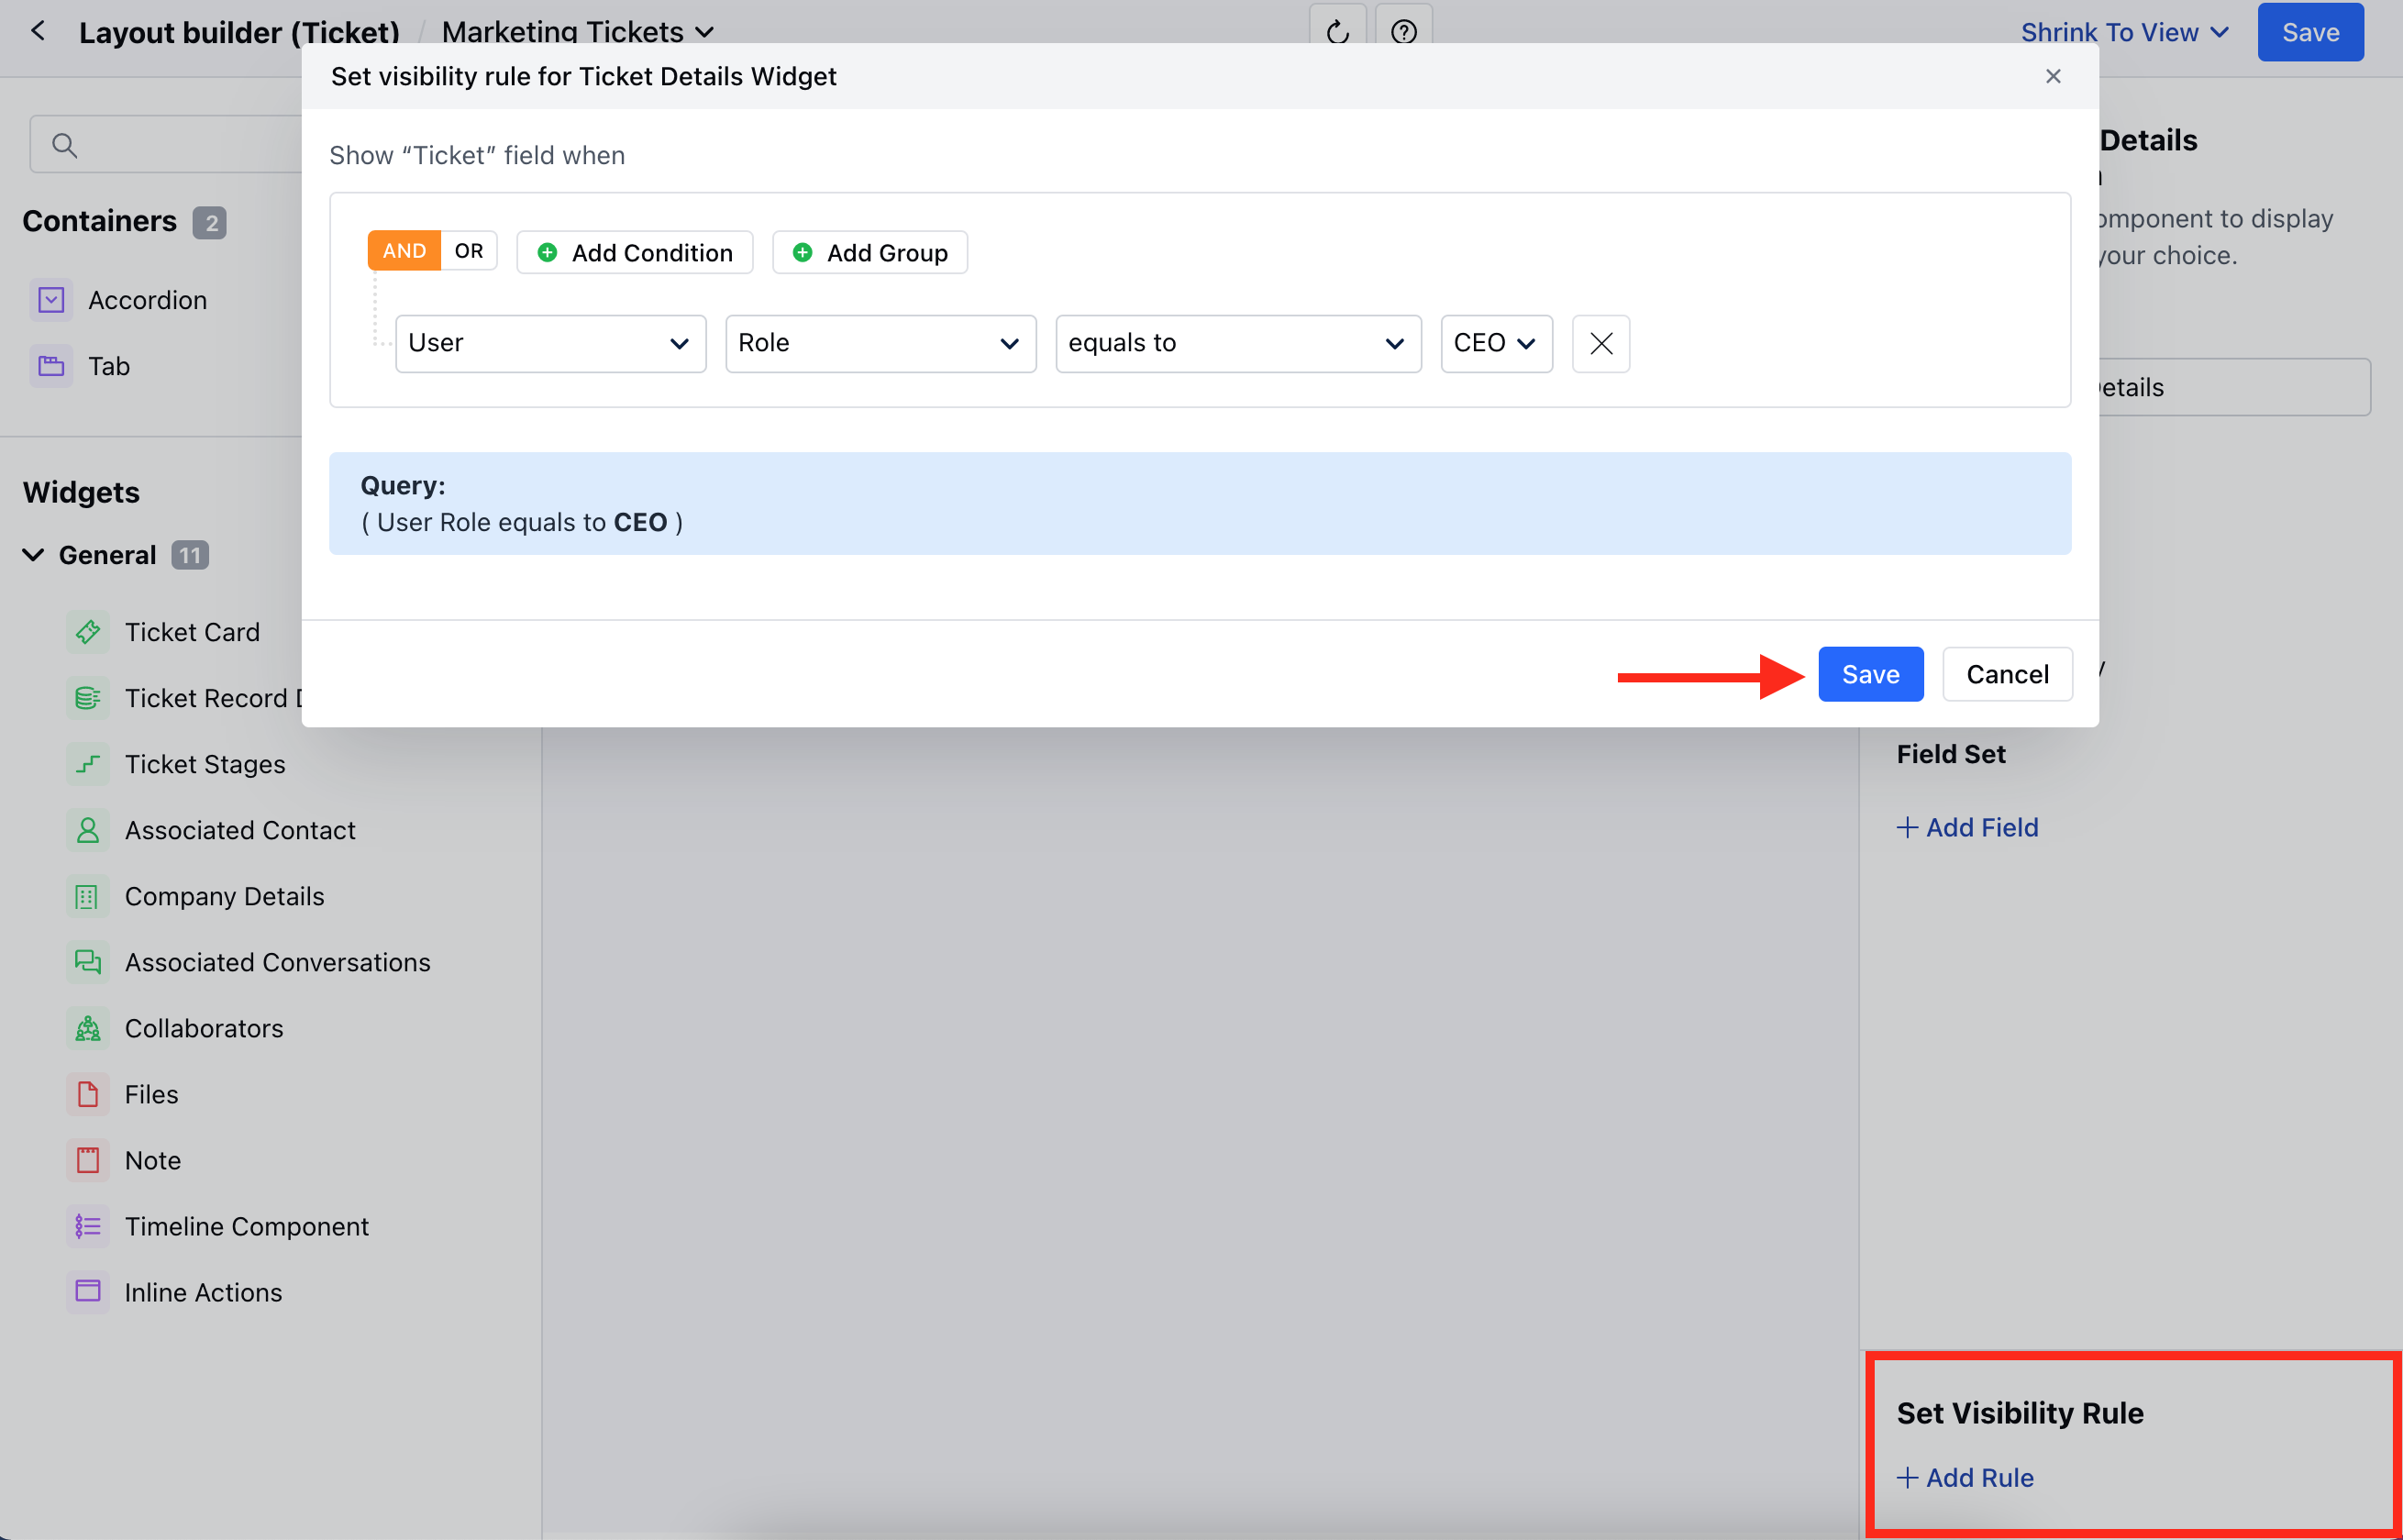Open the CEO value dropdown
Viewport: 2403px width, 1540px height.
pyautogui.click(x=1495, y=343)
